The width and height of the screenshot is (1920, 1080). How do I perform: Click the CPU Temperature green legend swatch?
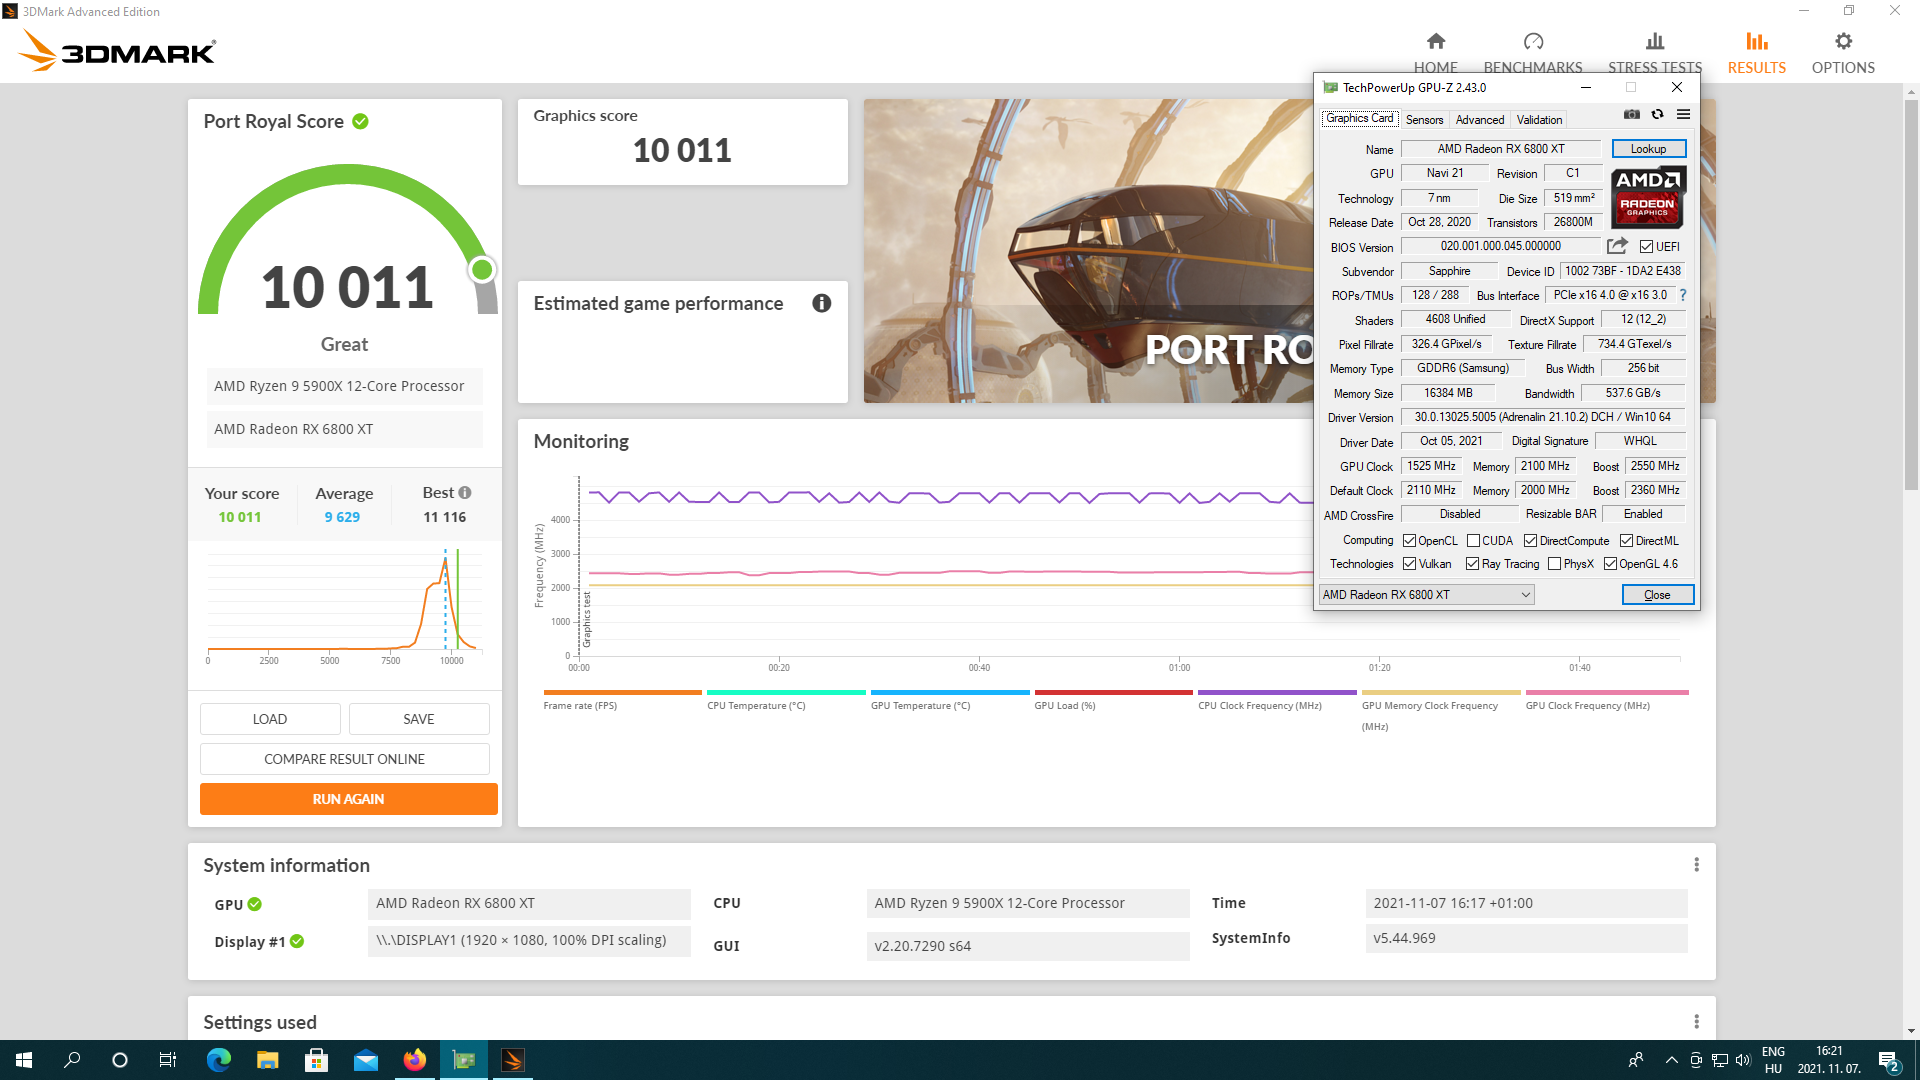pyautogui.click(x=786, y=692)
